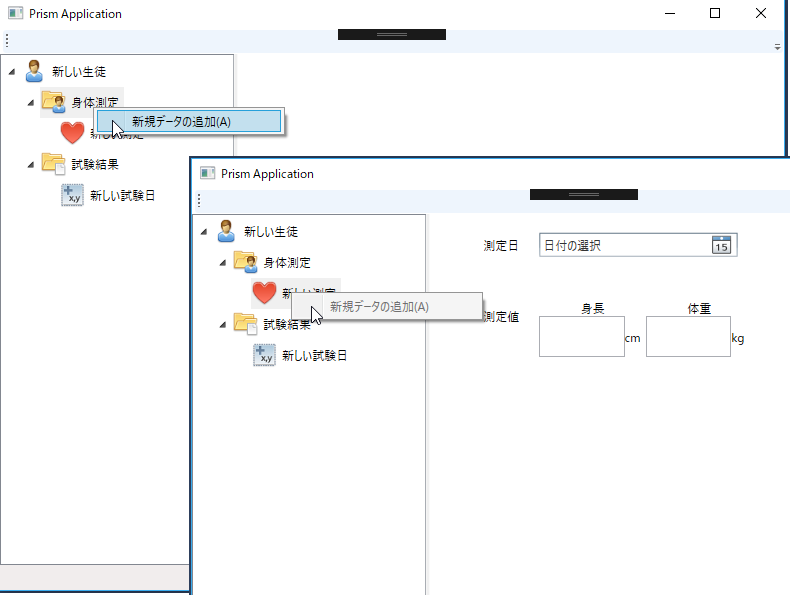Click student icon in back window tree
This screenshot has width=790, height=595.
[x=34, y=71]
